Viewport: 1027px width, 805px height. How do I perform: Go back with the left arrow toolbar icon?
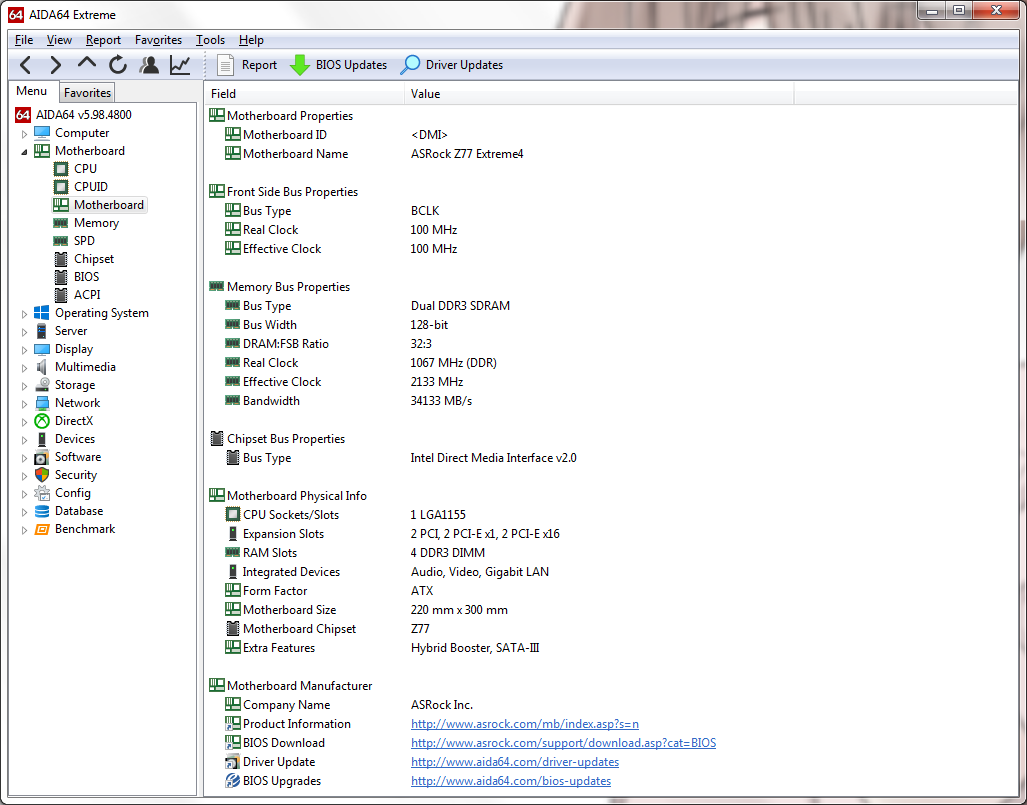pyautogui.click(x=26, y=65)
